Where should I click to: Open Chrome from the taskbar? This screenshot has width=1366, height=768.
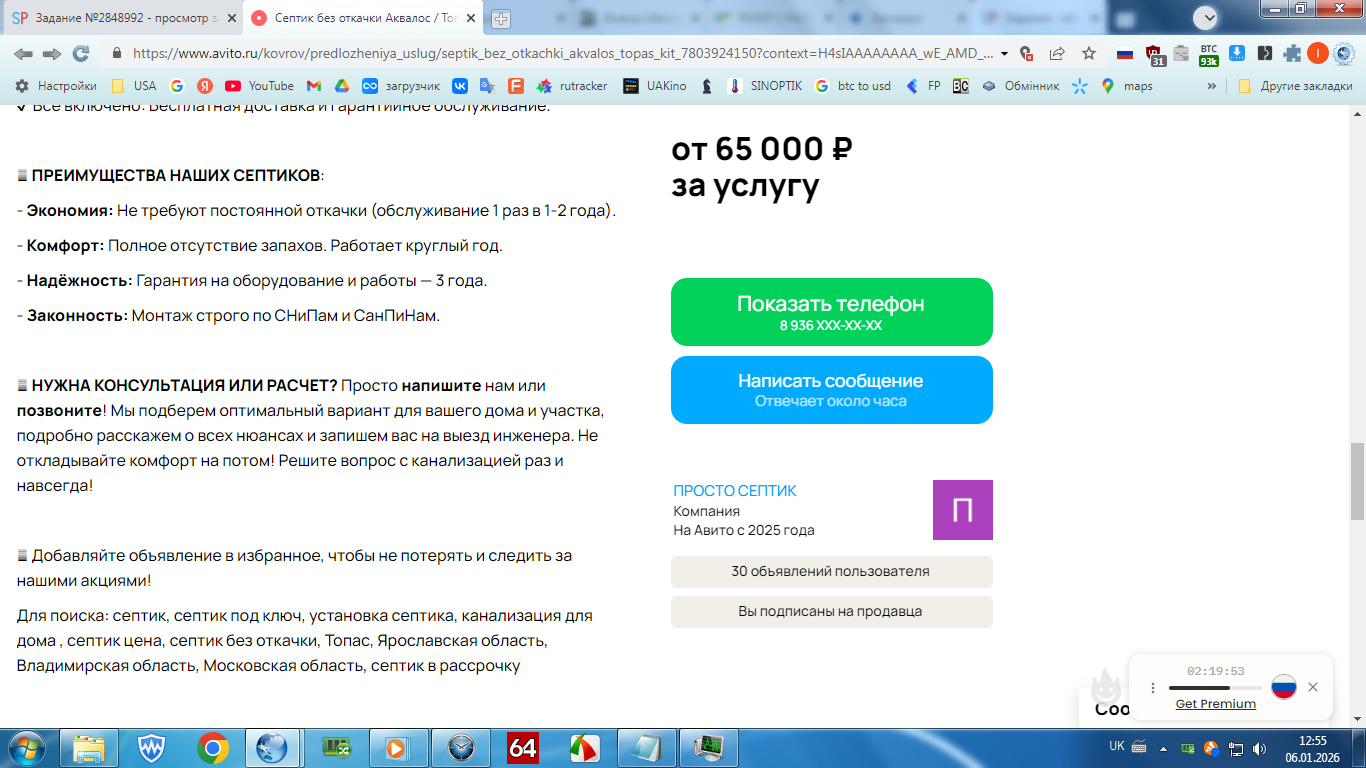click(x=212, y=748)
